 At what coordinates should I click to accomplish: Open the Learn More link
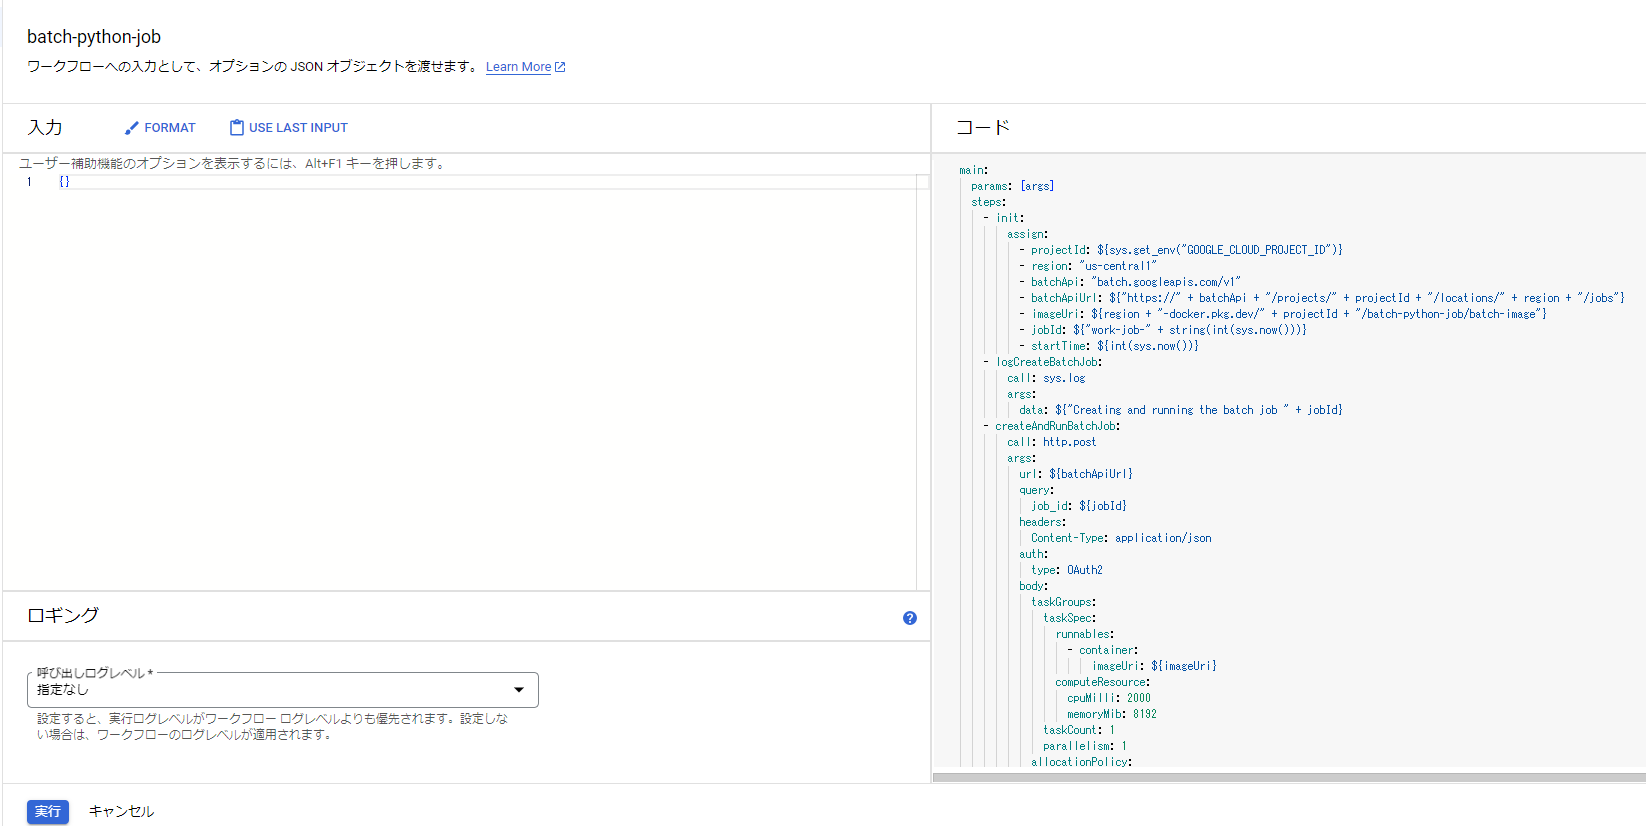(518, 67)
